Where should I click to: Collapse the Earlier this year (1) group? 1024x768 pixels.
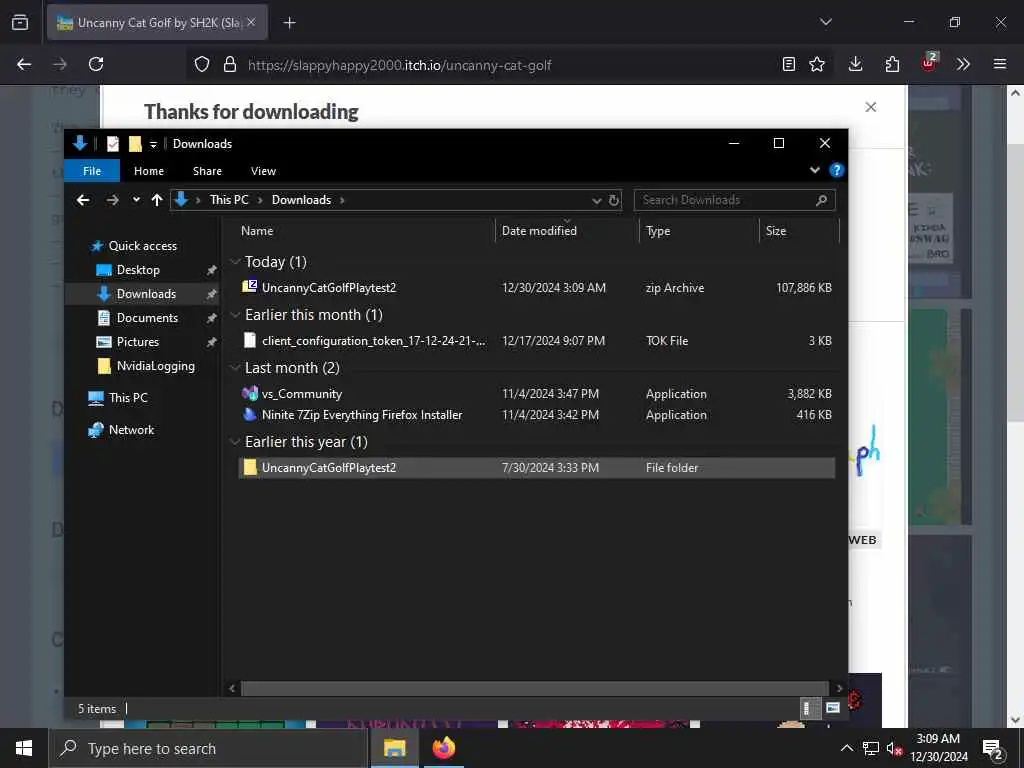pos(235,442)
